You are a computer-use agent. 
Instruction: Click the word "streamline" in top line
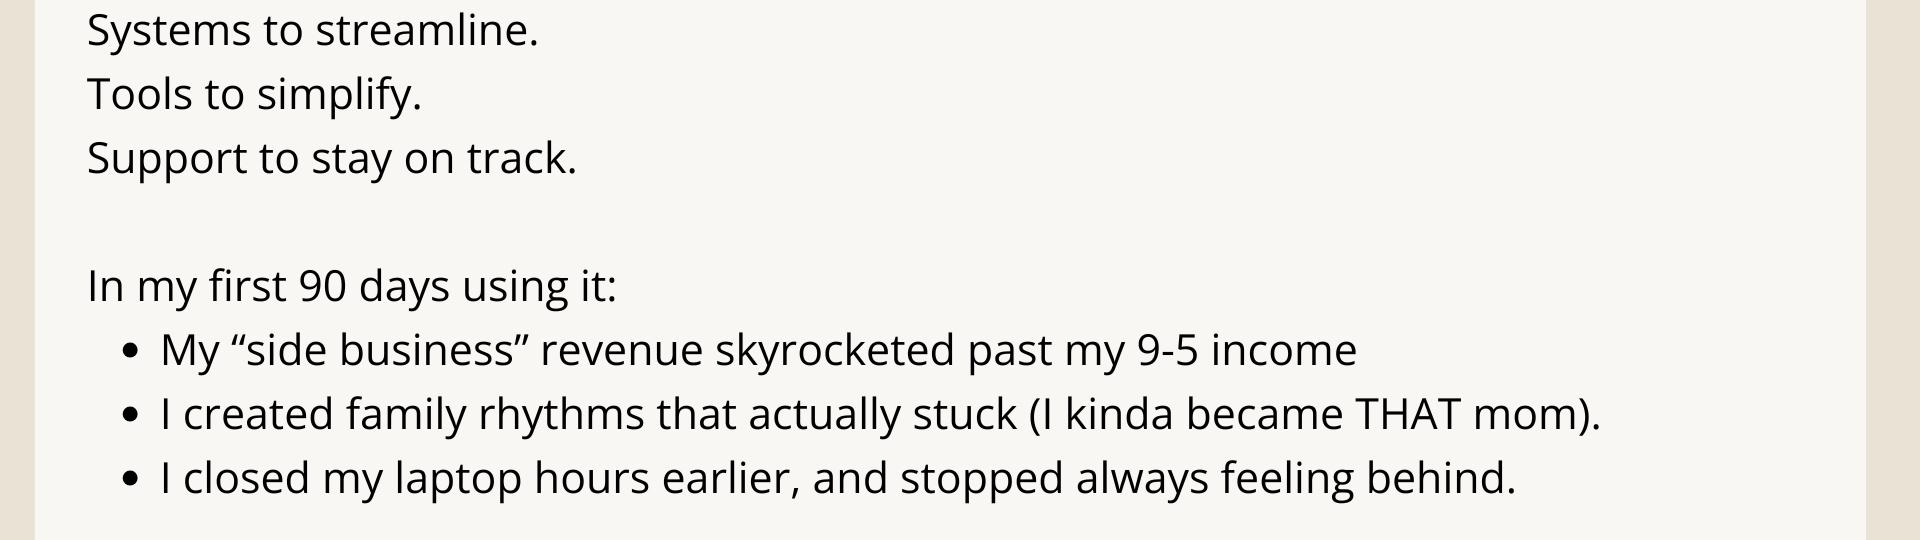(426, 31)
